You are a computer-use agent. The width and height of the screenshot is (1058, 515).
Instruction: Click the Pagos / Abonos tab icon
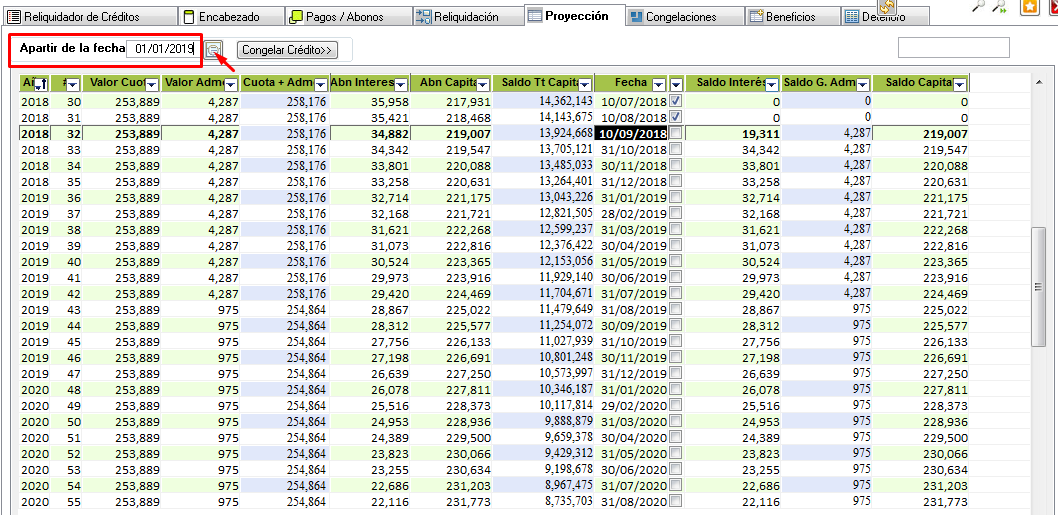click(x=296, y=17)
